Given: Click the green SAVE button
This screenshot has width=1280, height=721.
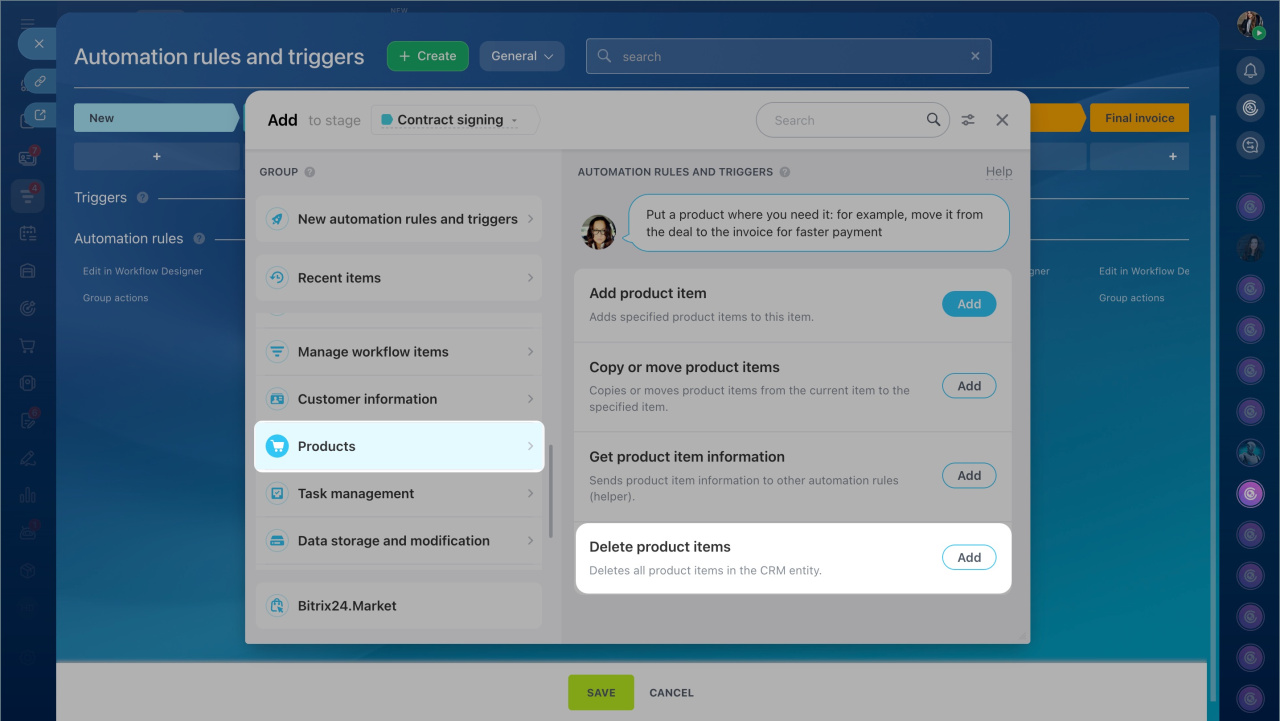Looking at the screenshot, I should coord(601,692).
